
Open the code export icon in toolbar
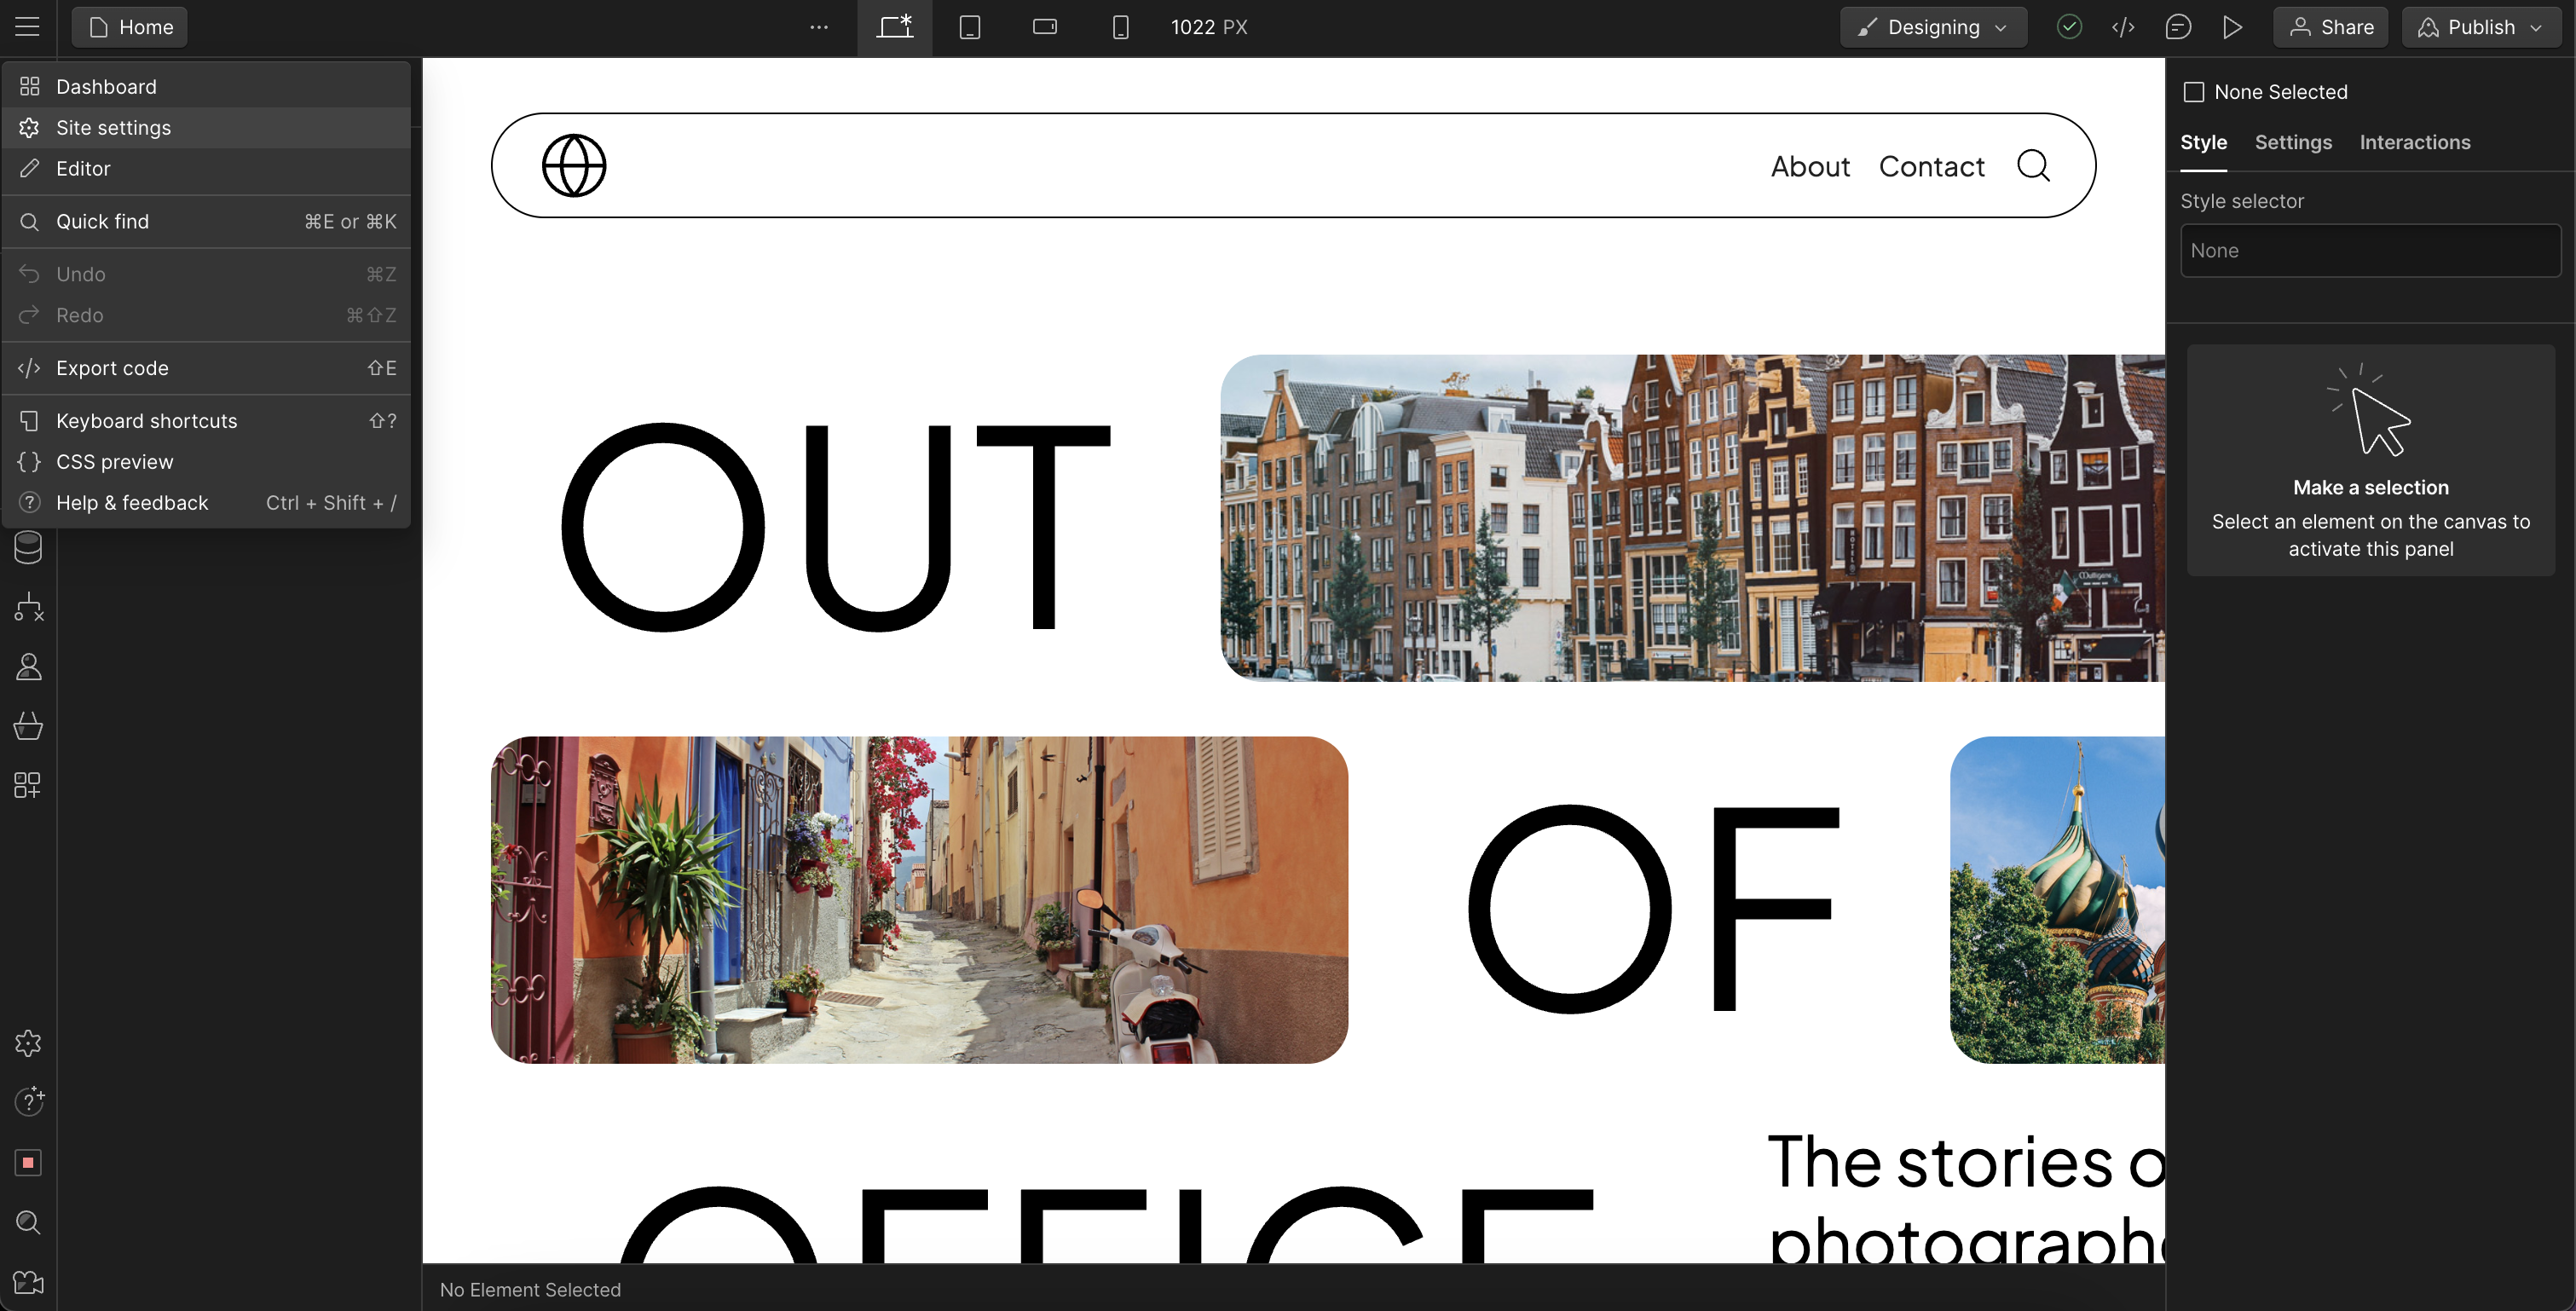pos(2123,27)
